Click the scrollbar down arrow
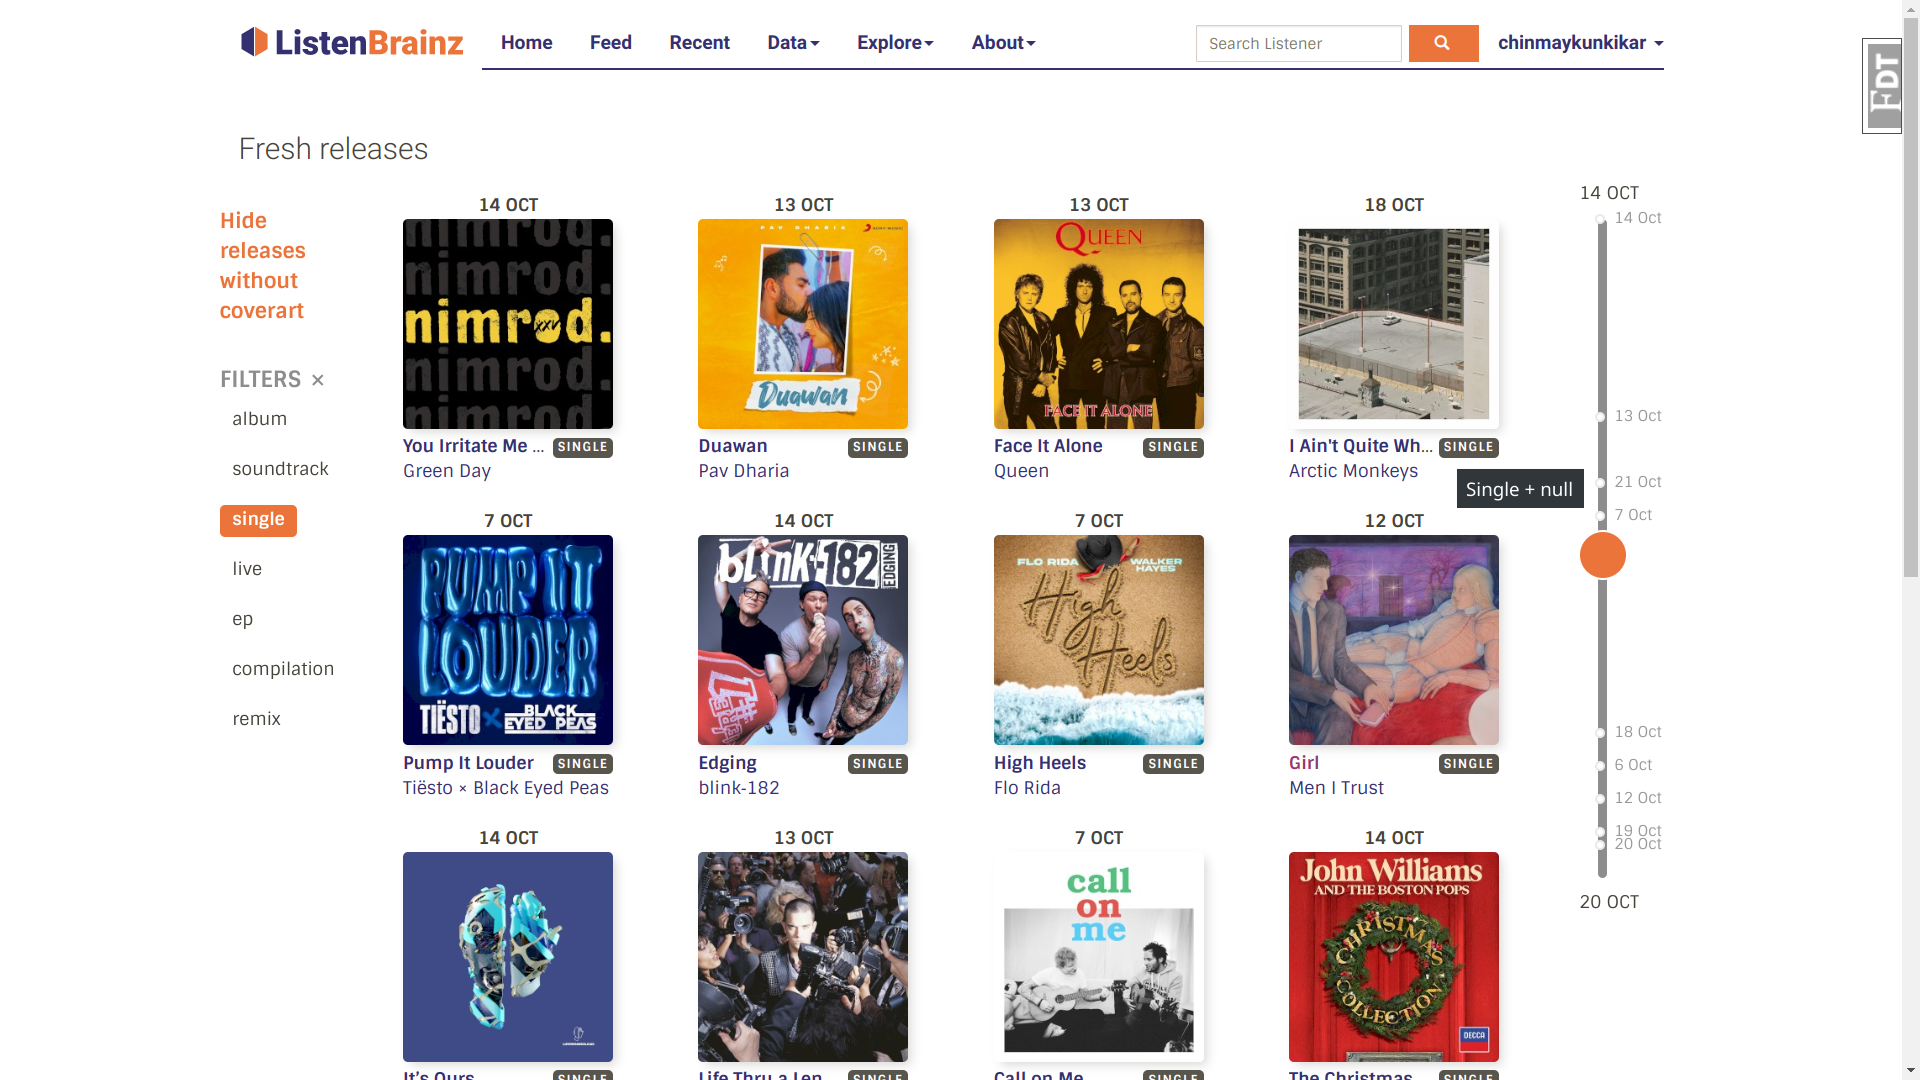Image resolution: width=1920 pixels, height=1080 pixels. [x=1911, y=1071]
